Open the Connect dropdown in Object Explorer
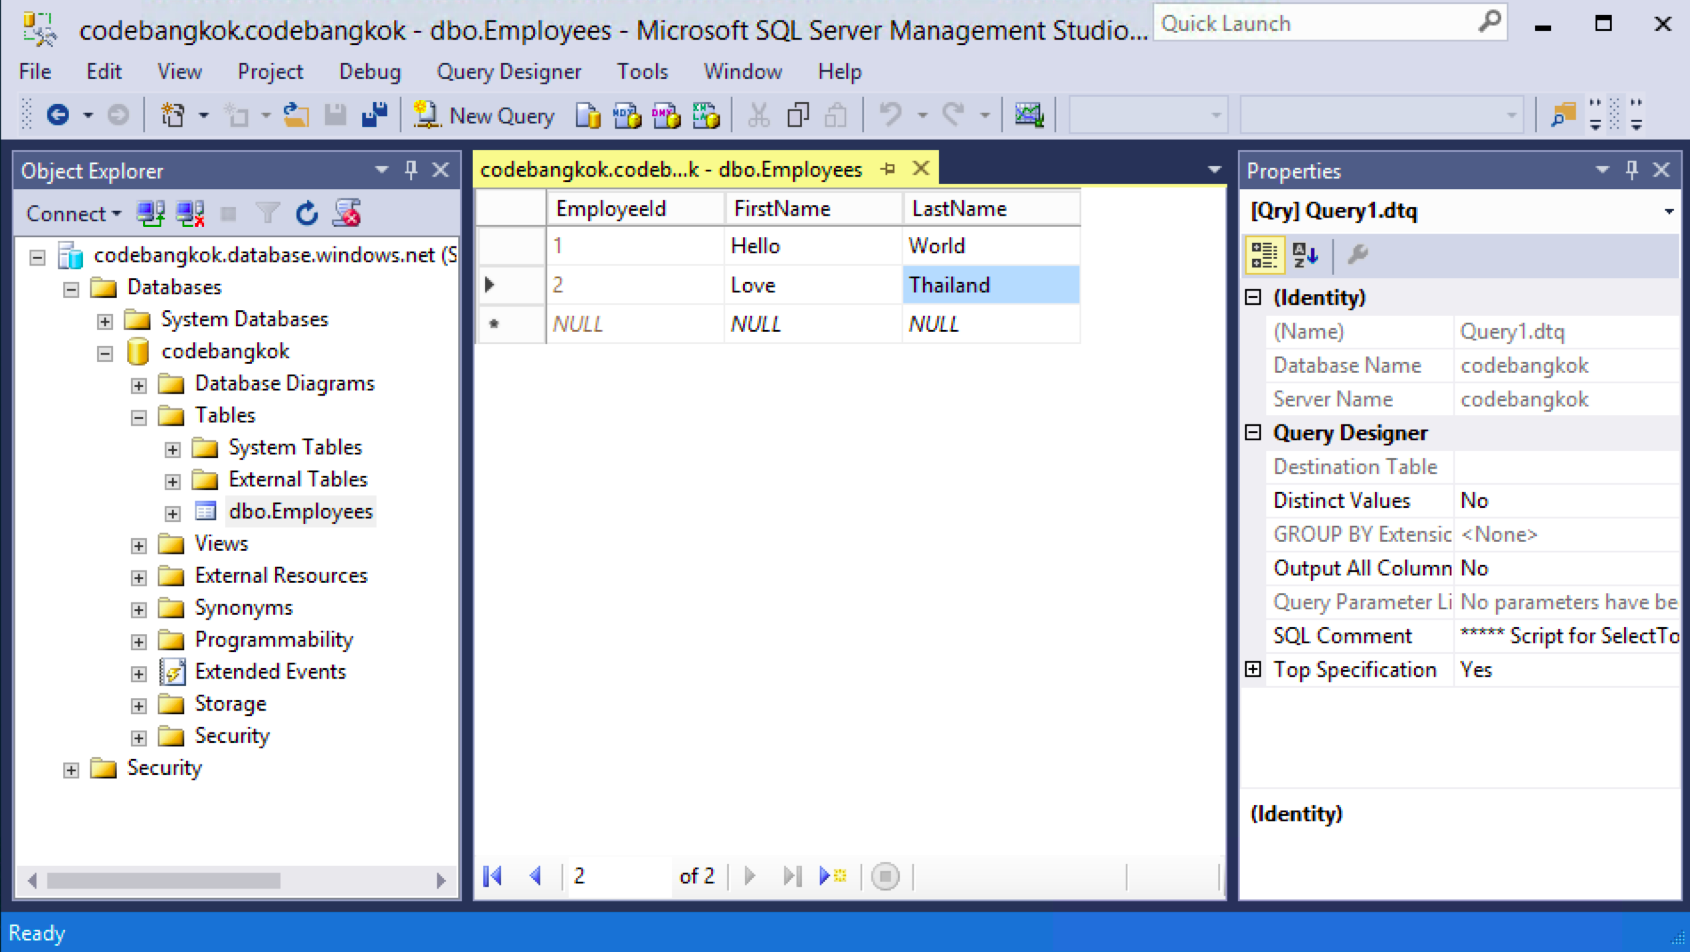 coord(73,213)
